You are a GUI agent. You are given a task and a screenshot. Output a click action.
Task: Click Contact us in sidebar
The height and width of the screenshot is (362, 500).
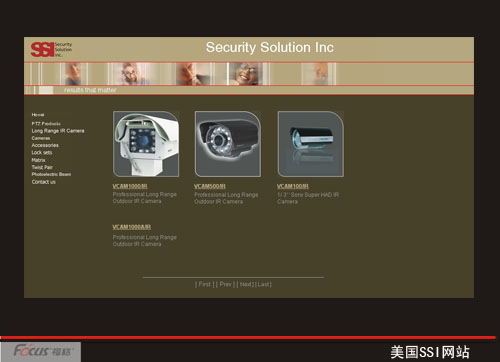[x=44, y=182]
